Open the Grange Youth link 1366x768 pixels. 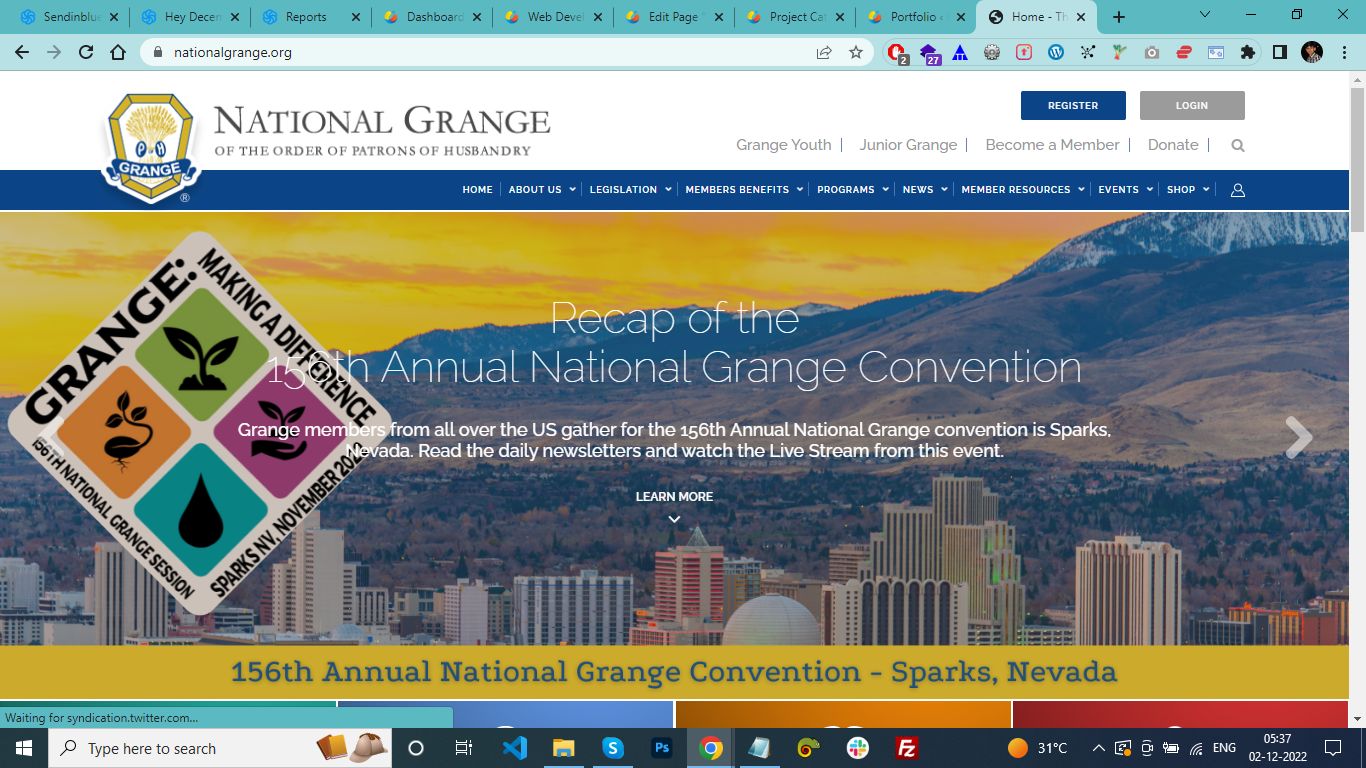pos(784,145)
